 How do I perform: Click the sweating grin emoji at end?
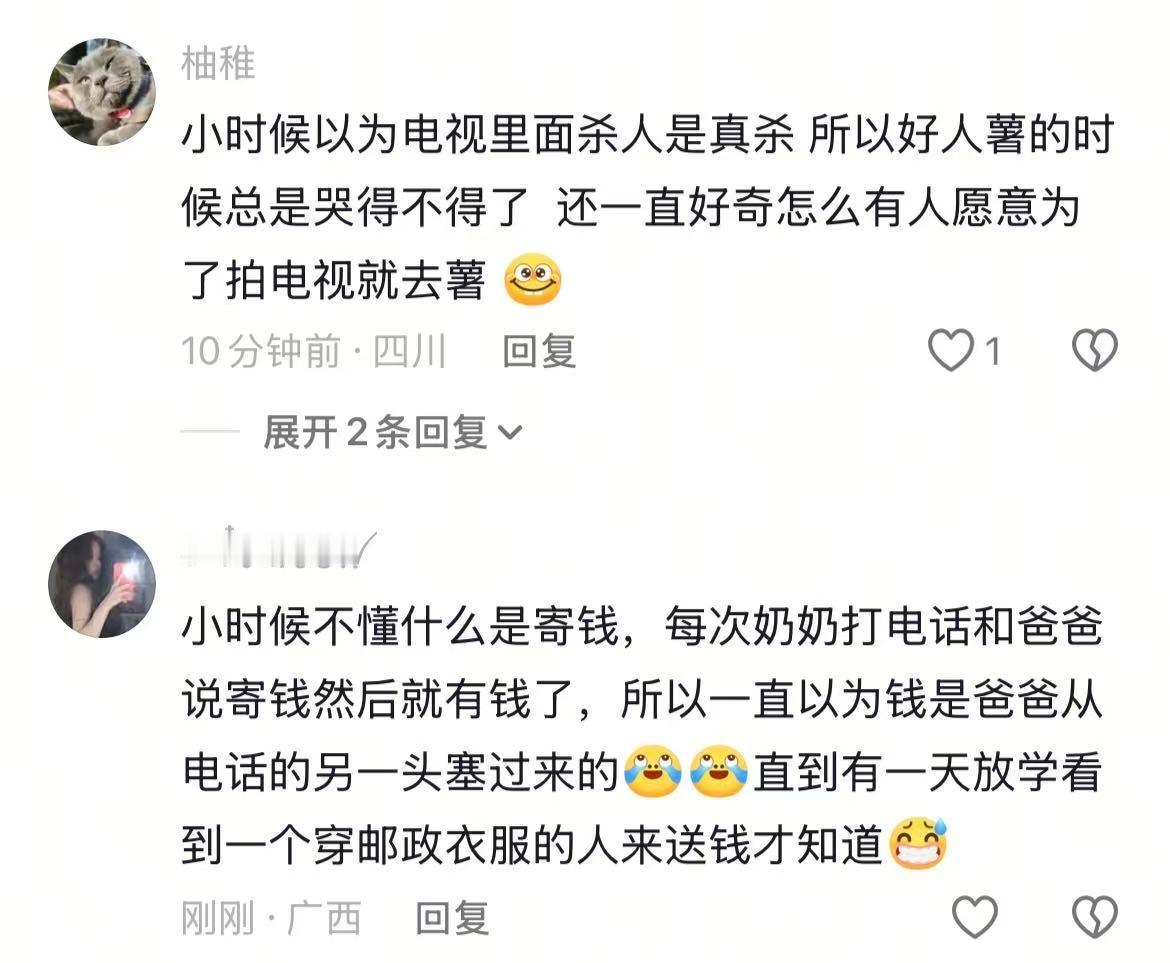919,843
